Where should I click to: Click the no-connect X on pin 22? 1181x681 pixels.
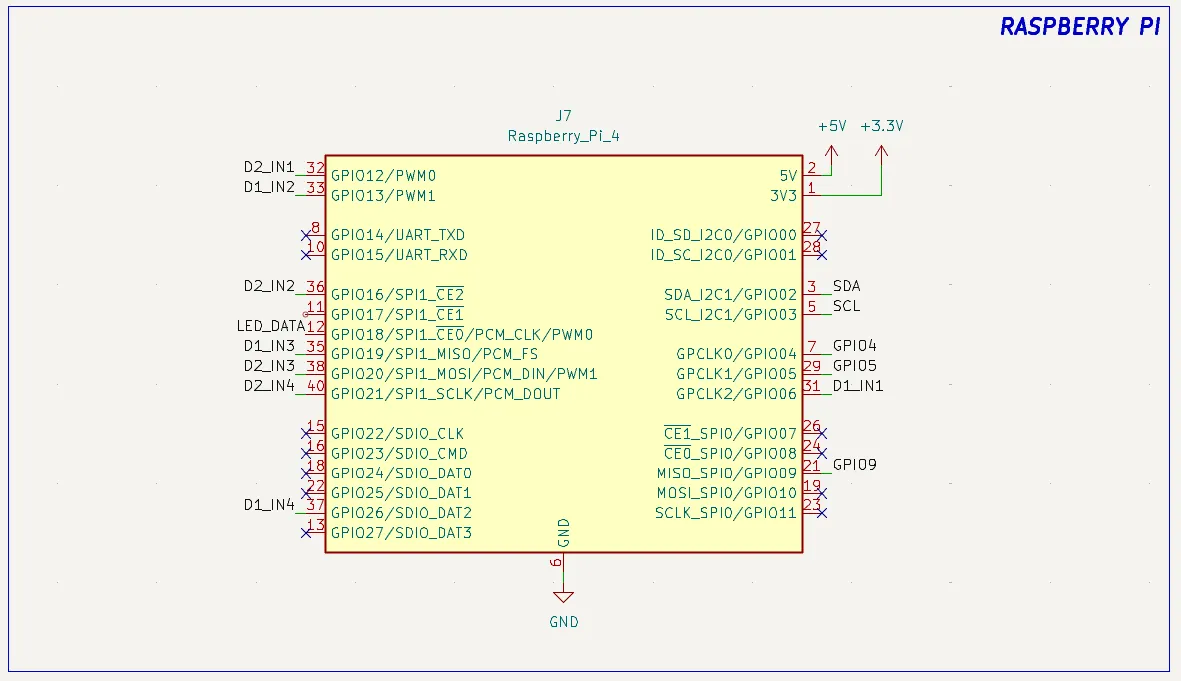pos(306,493)
